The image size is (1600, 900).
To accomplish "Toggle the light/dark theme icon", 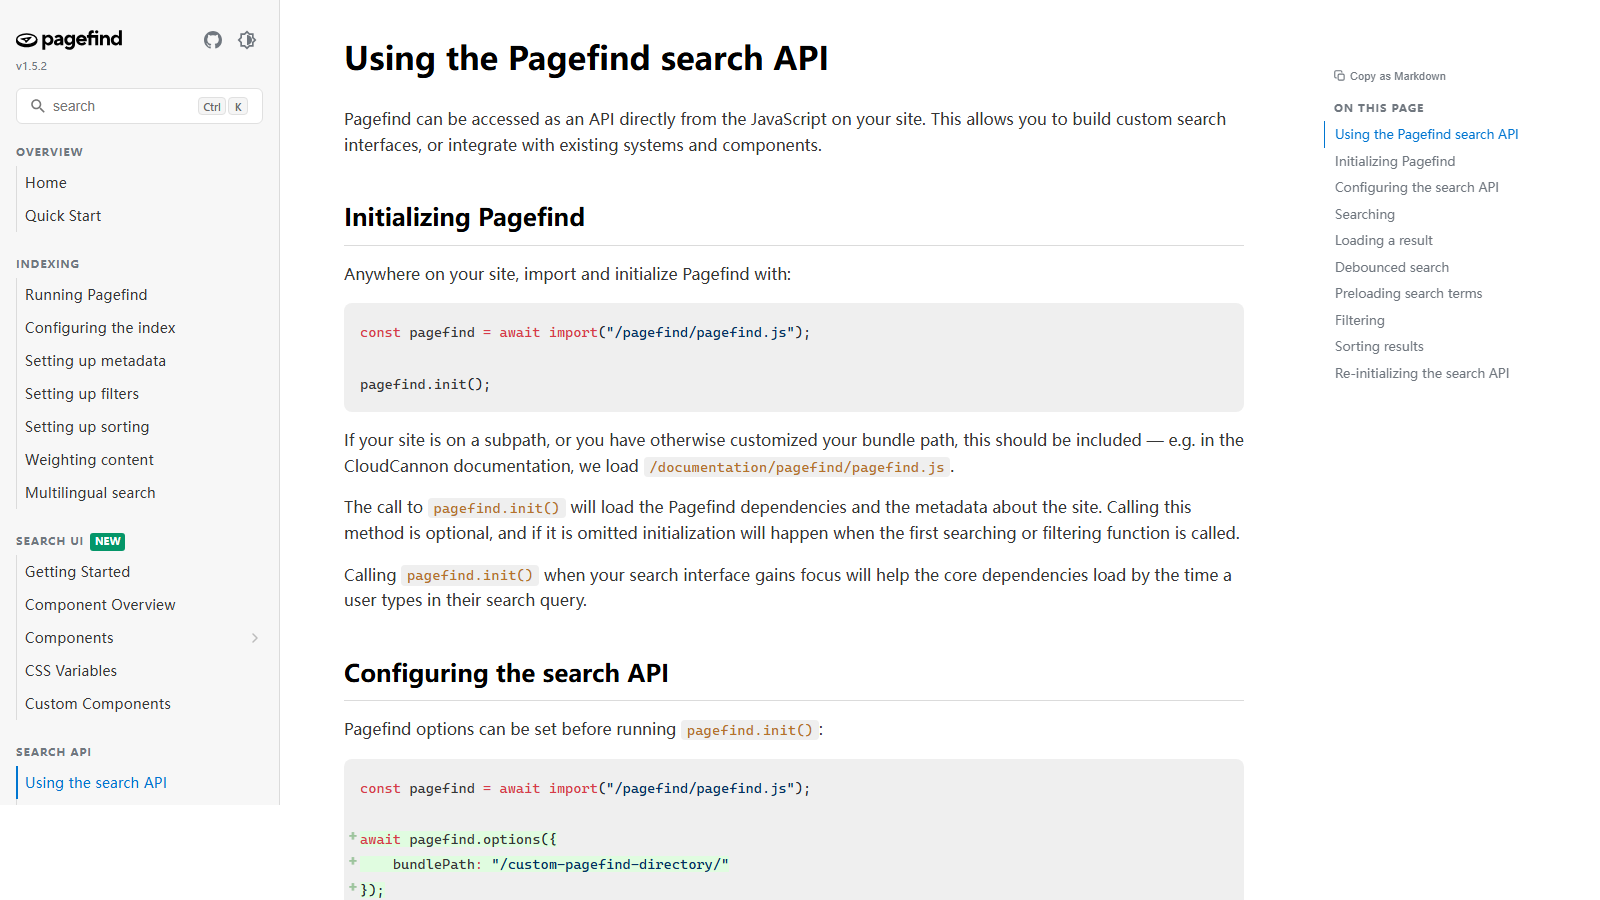I will click(247, 40).
